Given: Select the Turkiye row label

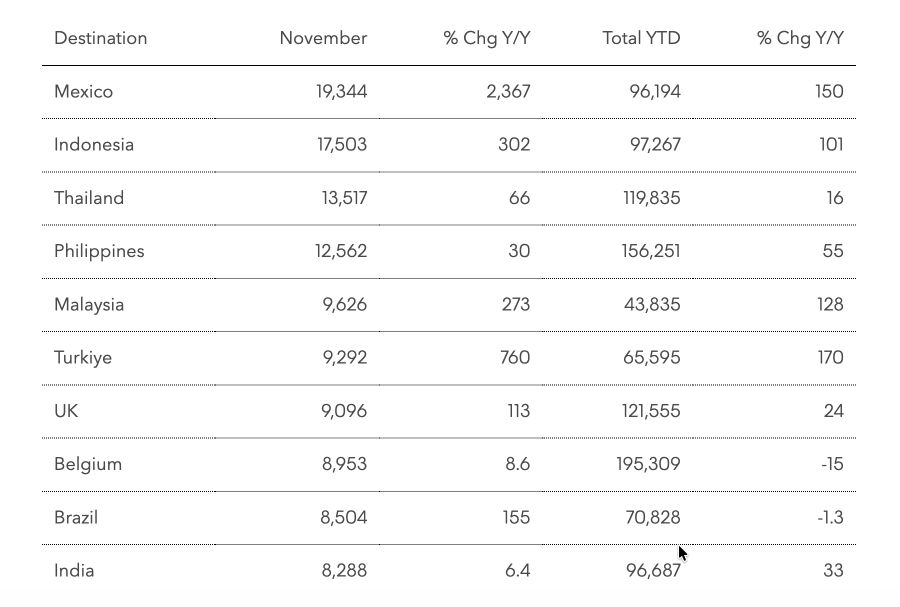Looking at the screenshot, I should [83, 358].
